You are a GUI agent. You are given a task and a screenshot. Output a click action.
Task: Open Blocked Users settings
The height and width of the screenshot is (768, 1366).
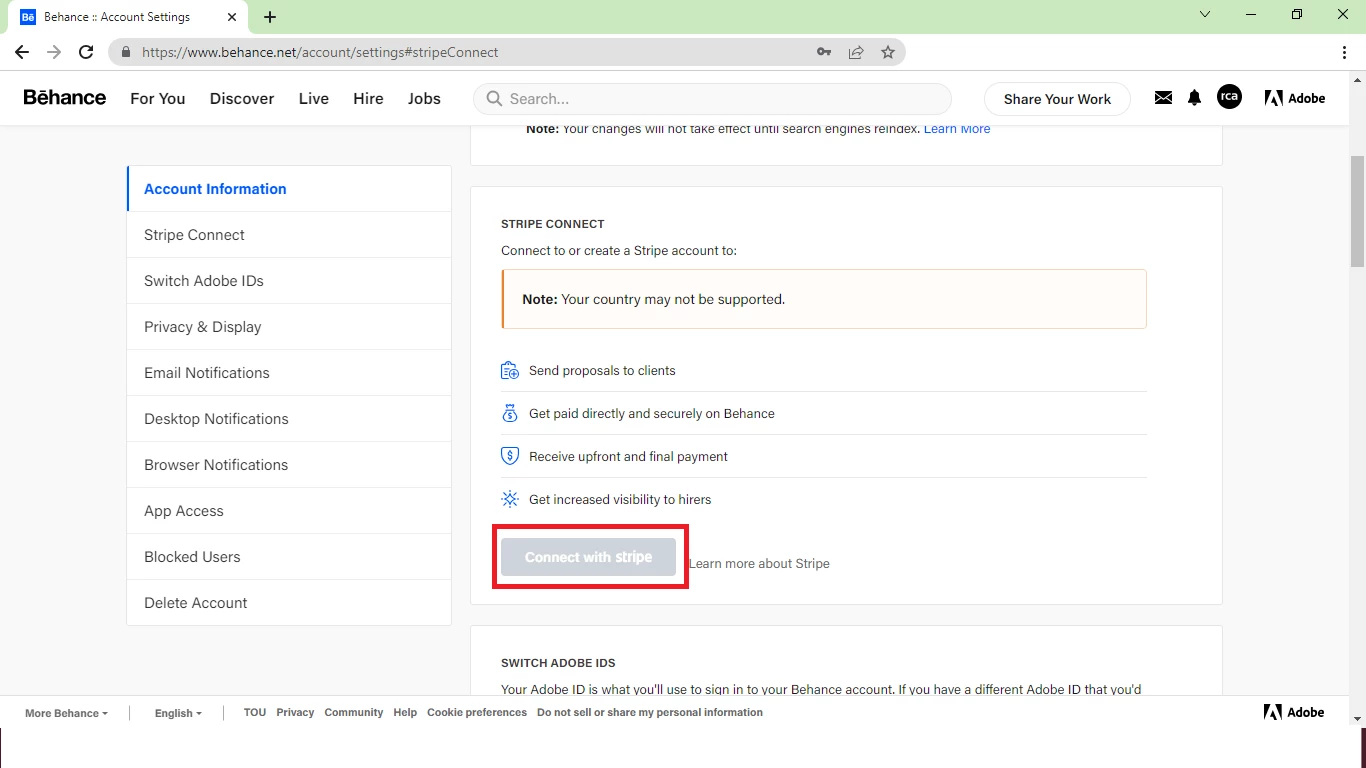289,557
